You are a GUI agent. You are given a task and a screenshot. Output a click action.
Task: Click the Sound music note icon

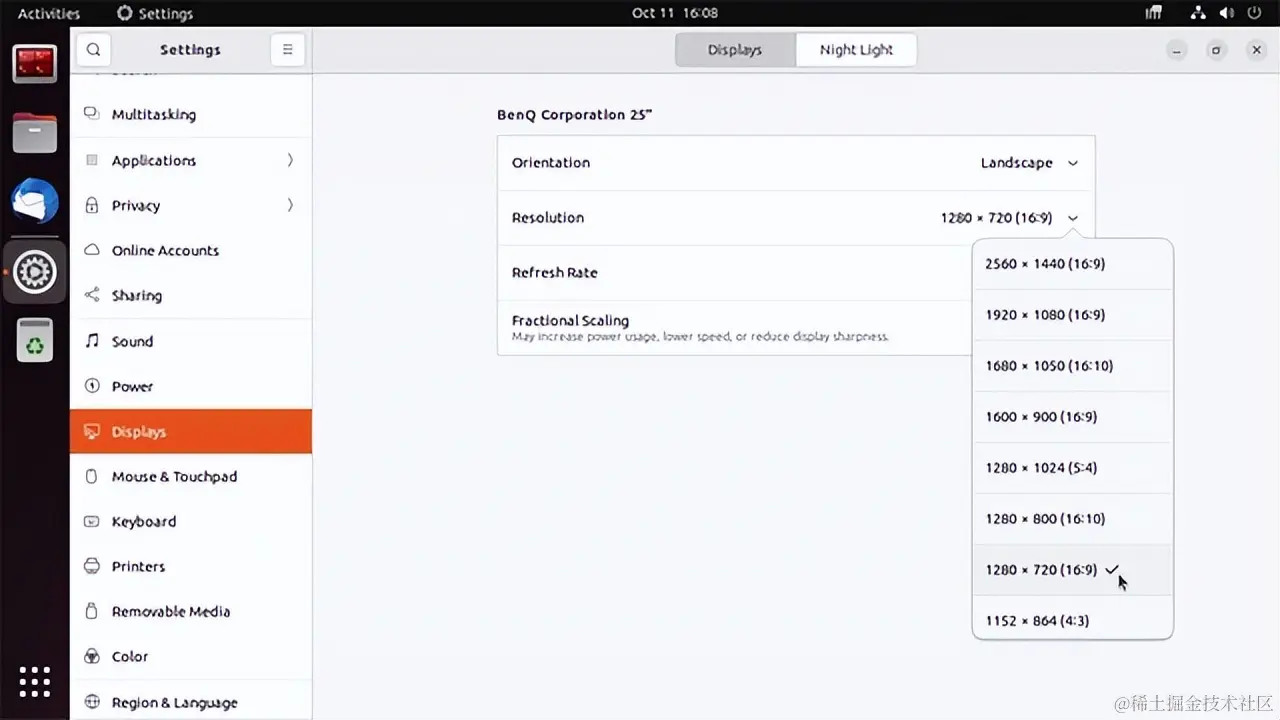click(92, 341)
